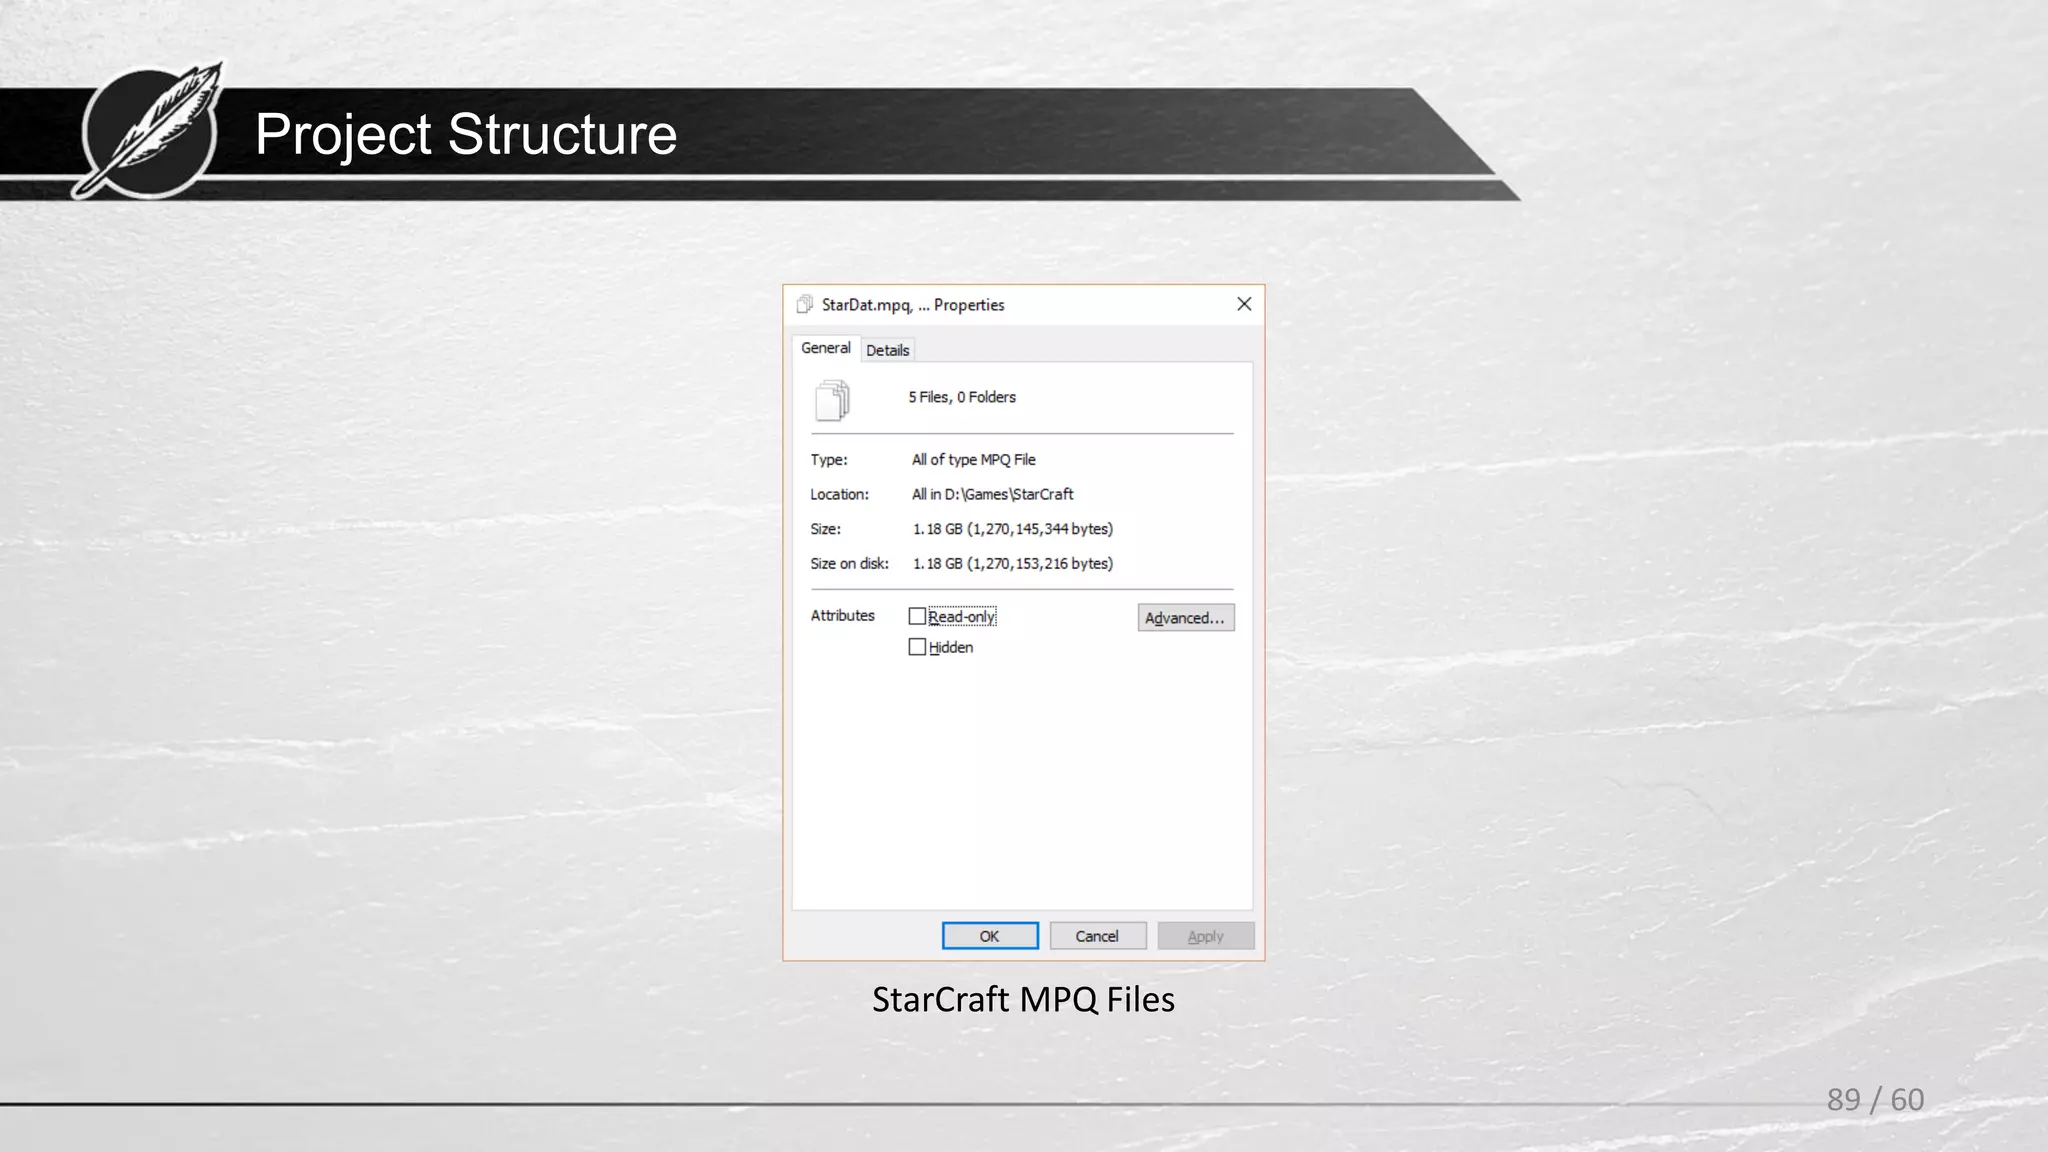2048x1152 pixels.
Task: Dismiss dialog using Cancel button
Action: coord(1097,936)
